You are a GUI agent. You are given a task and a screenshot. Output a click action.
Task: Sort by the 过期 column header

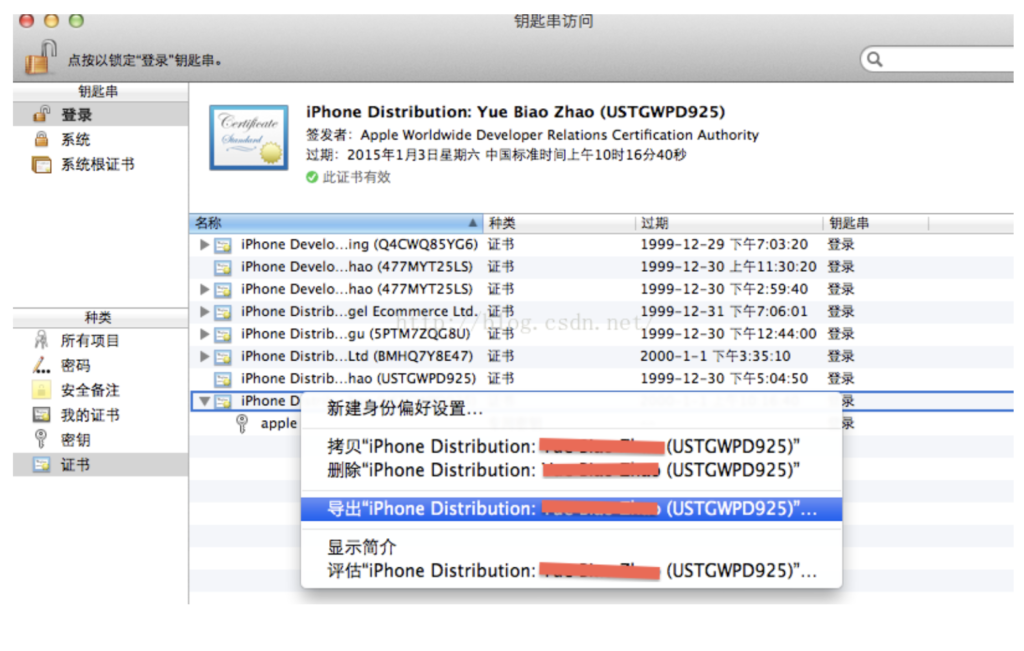pyautogui.click(x=729, y=223)
